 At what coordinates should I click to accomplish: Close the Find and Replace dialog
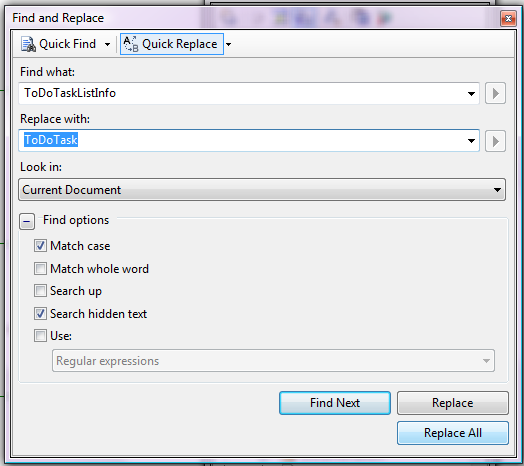coord(508,18)
